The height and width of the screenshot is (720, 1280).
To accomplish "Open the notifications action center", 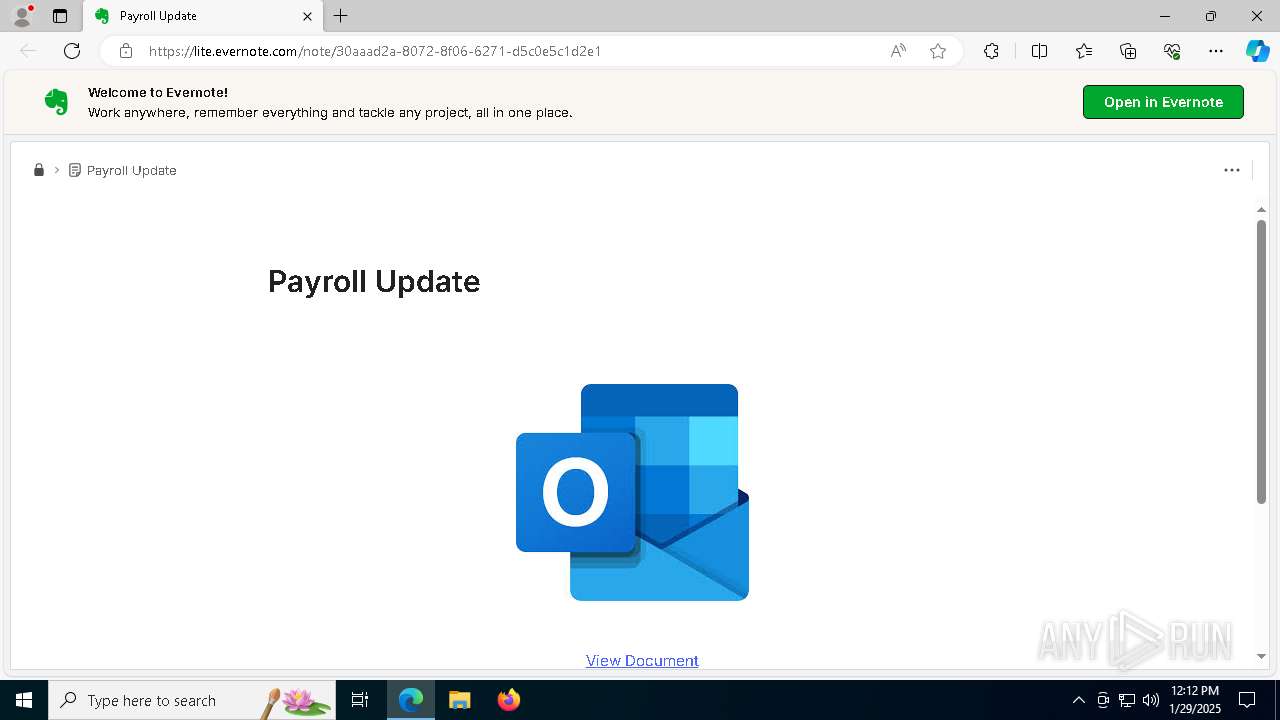I will [x=1247, y=700].
